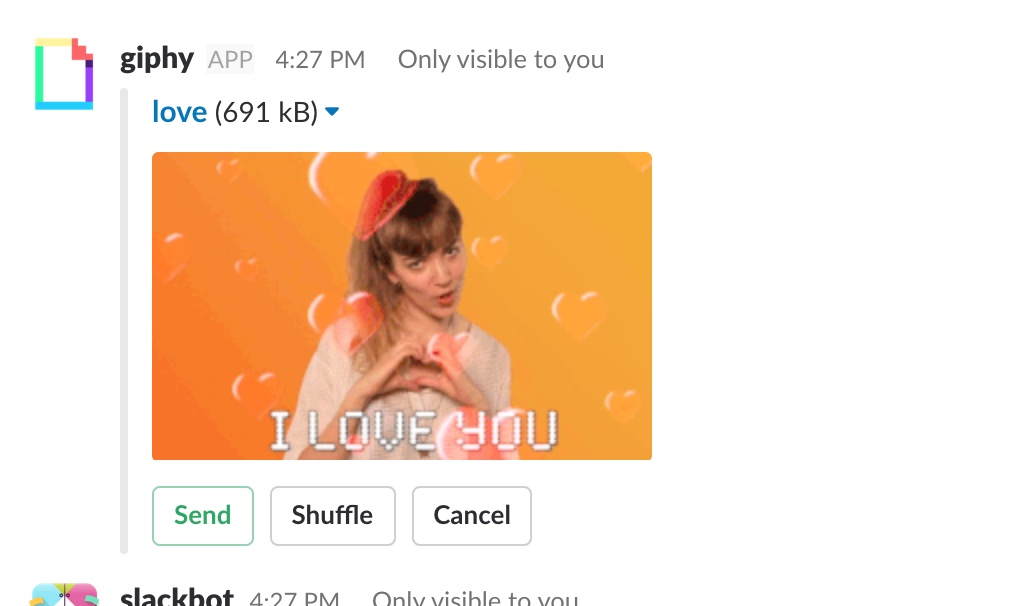Click the APP badge next to giphy

(229, 59)
